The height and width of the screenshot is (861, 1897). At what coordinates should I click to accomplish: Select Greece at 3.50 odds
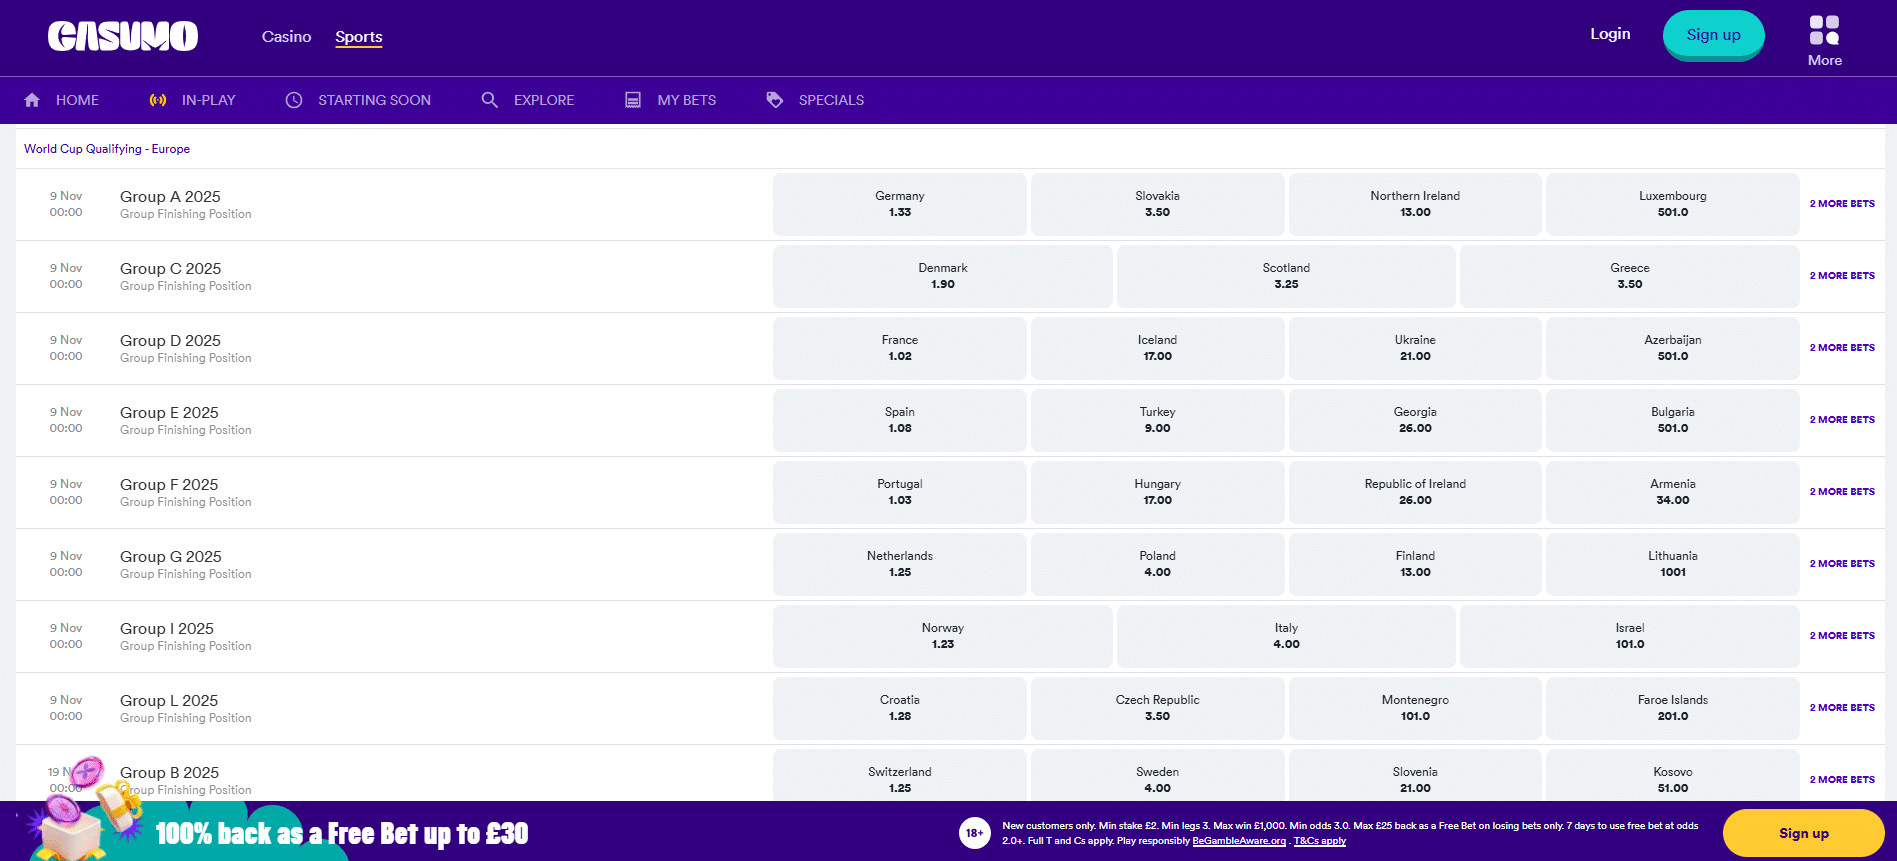coord(1630,276)
